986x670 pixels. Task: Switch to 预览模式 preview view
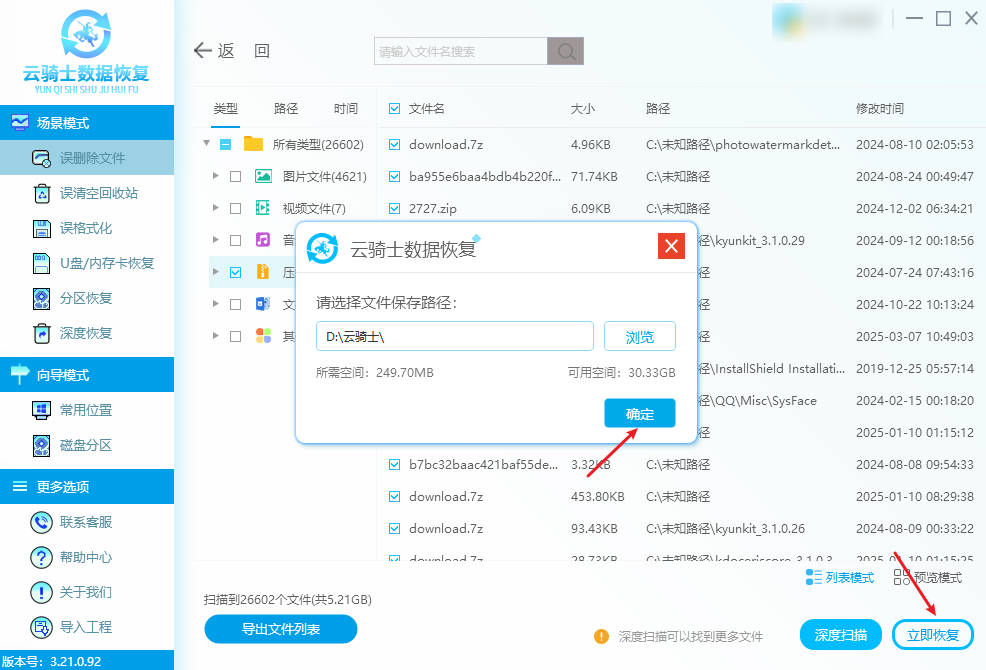pos(928,578)
